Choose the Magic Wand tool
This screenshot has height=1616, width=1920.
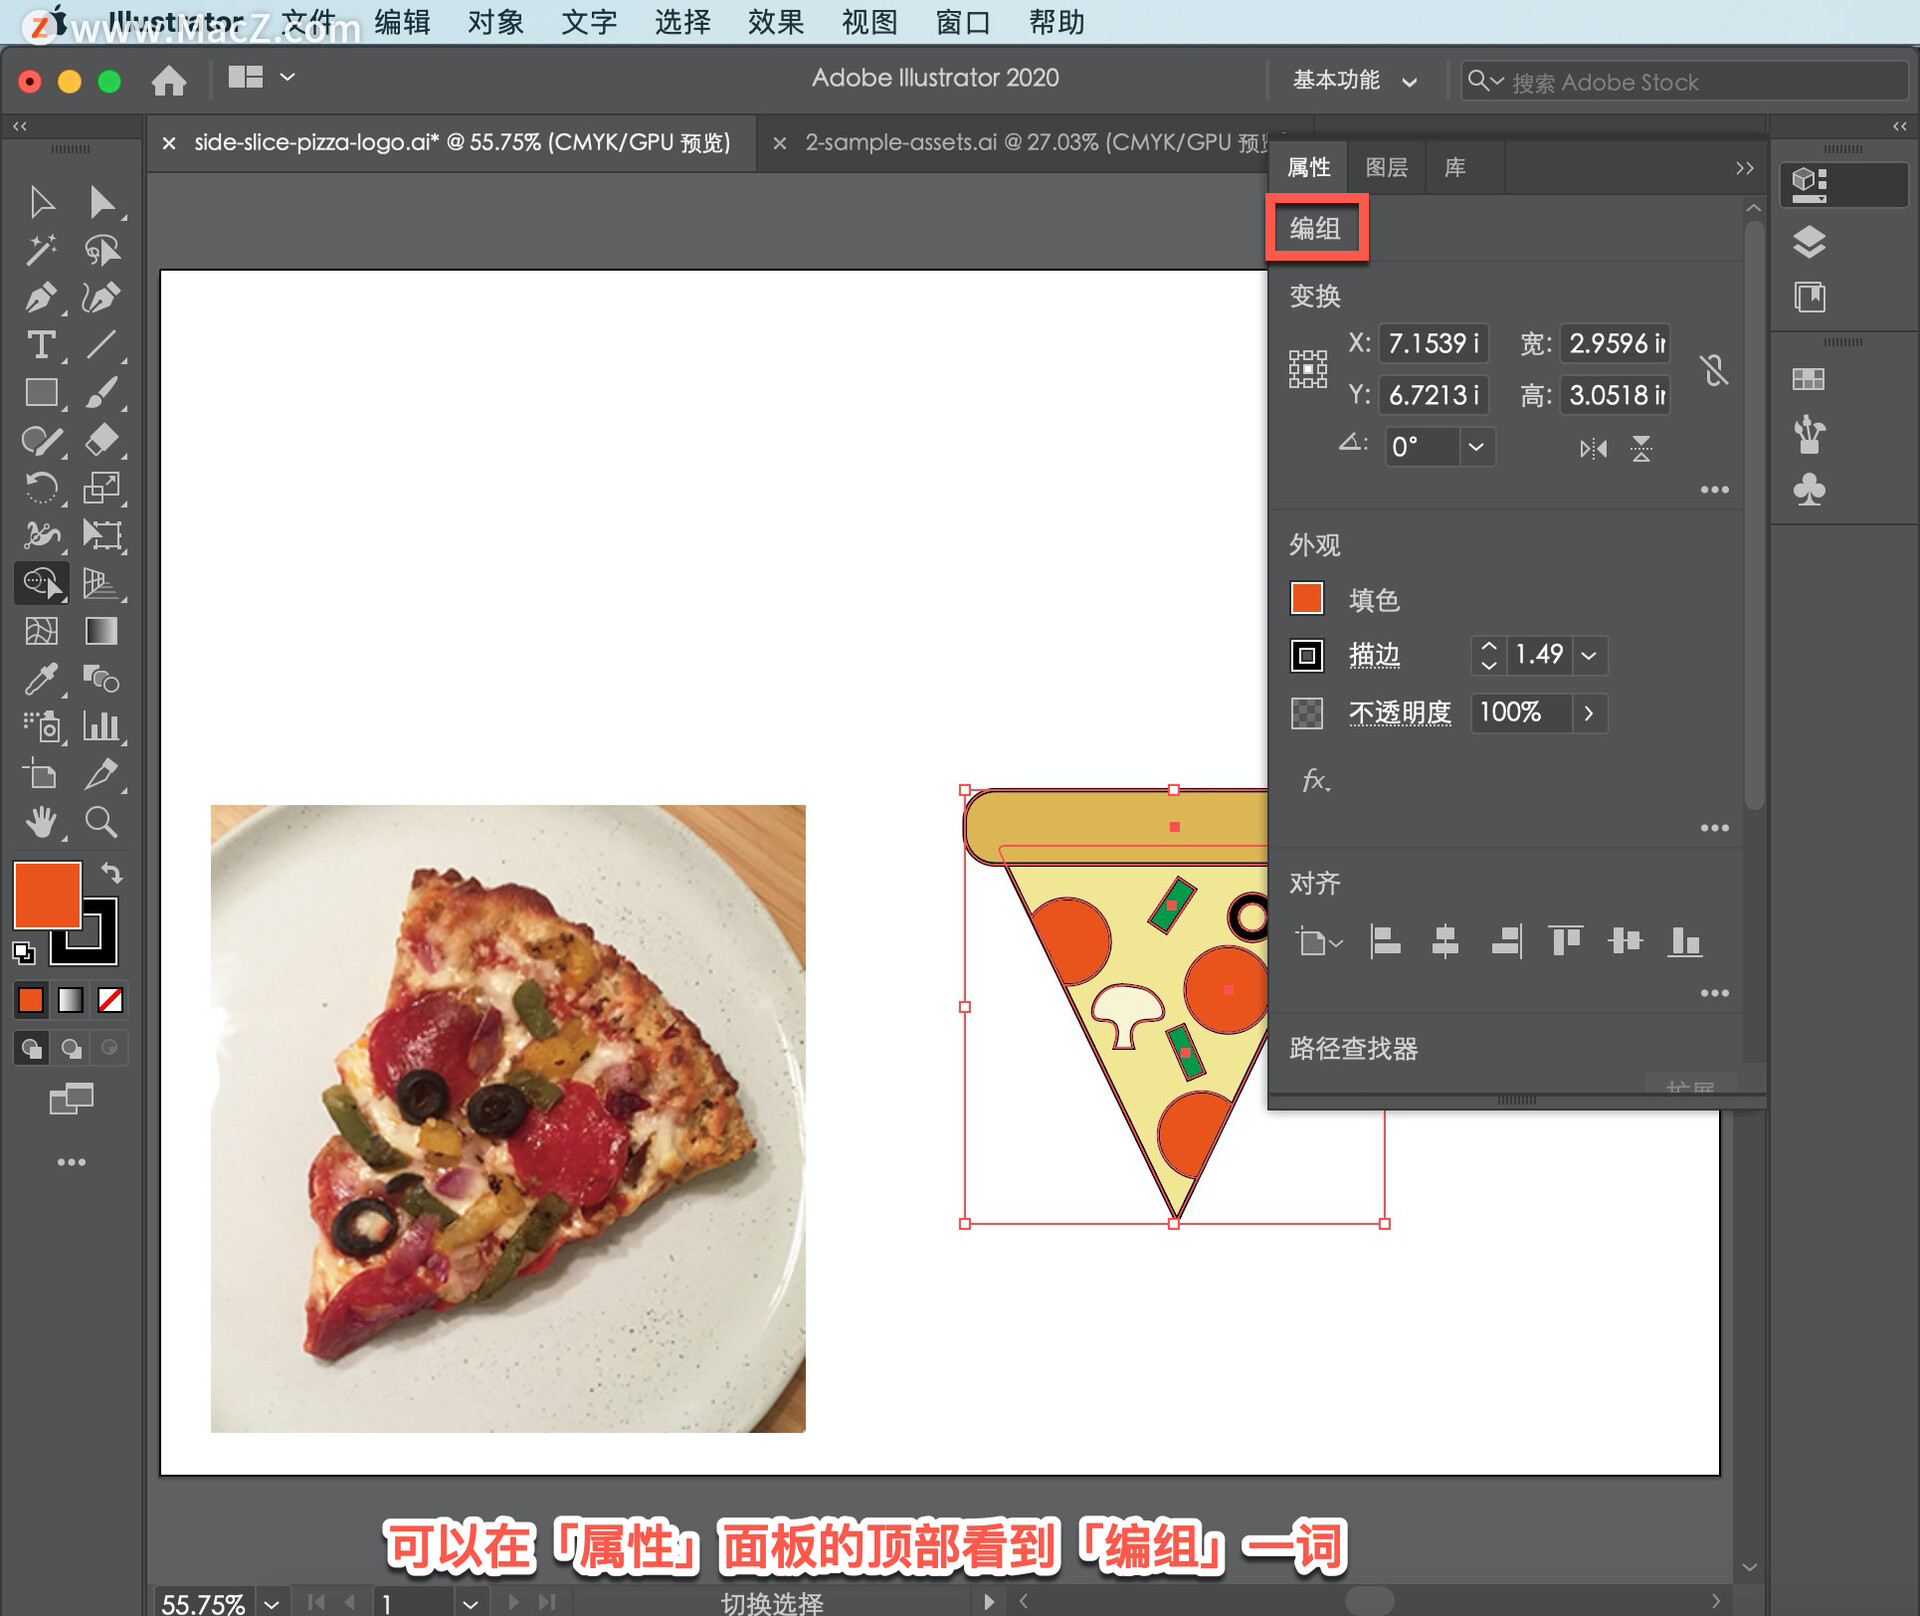click(41, 250)
